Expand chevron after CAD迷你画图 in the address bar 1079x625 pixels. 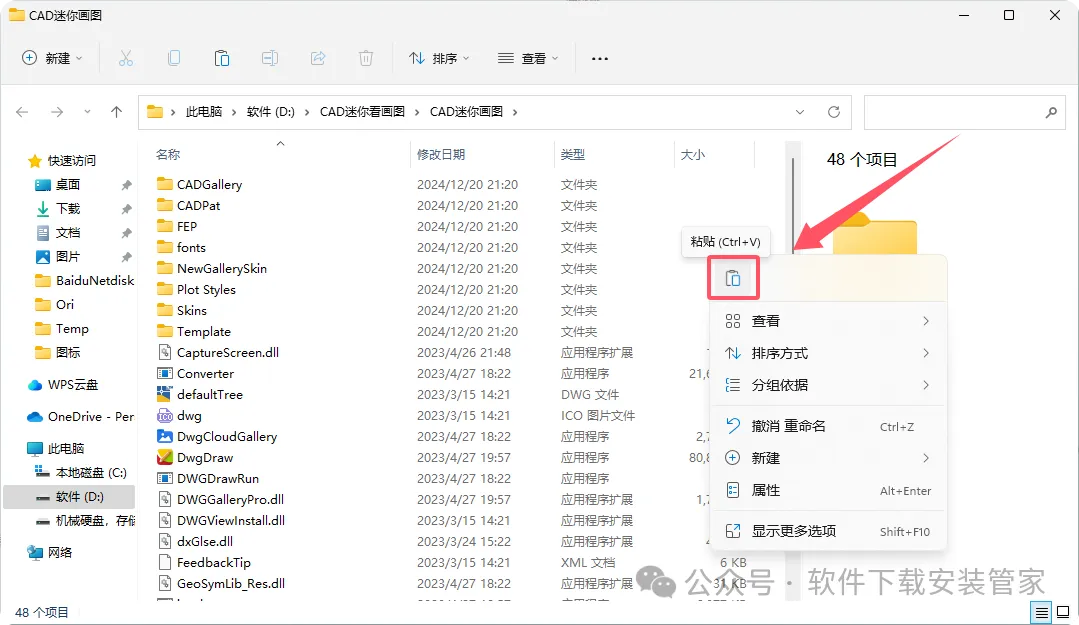coord(515,112)
